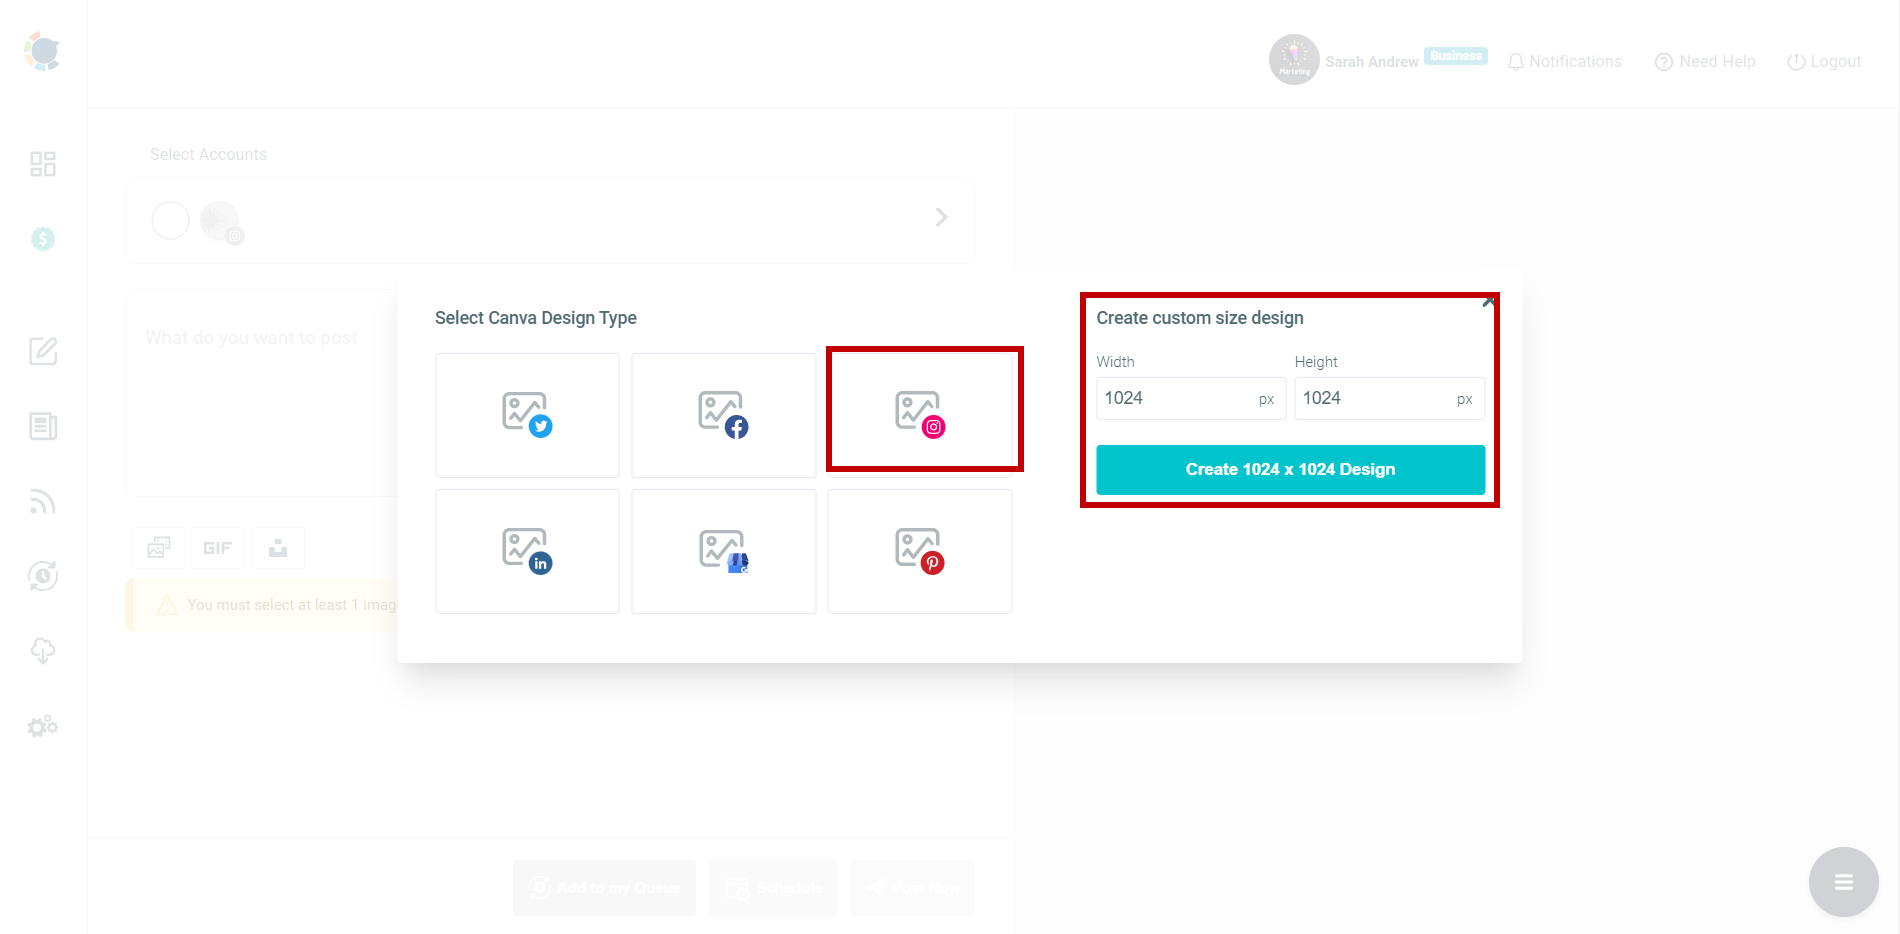1900x934 pixels.
Task: Open the settings gear in the sidebar
Action: (x=42, y=726)
